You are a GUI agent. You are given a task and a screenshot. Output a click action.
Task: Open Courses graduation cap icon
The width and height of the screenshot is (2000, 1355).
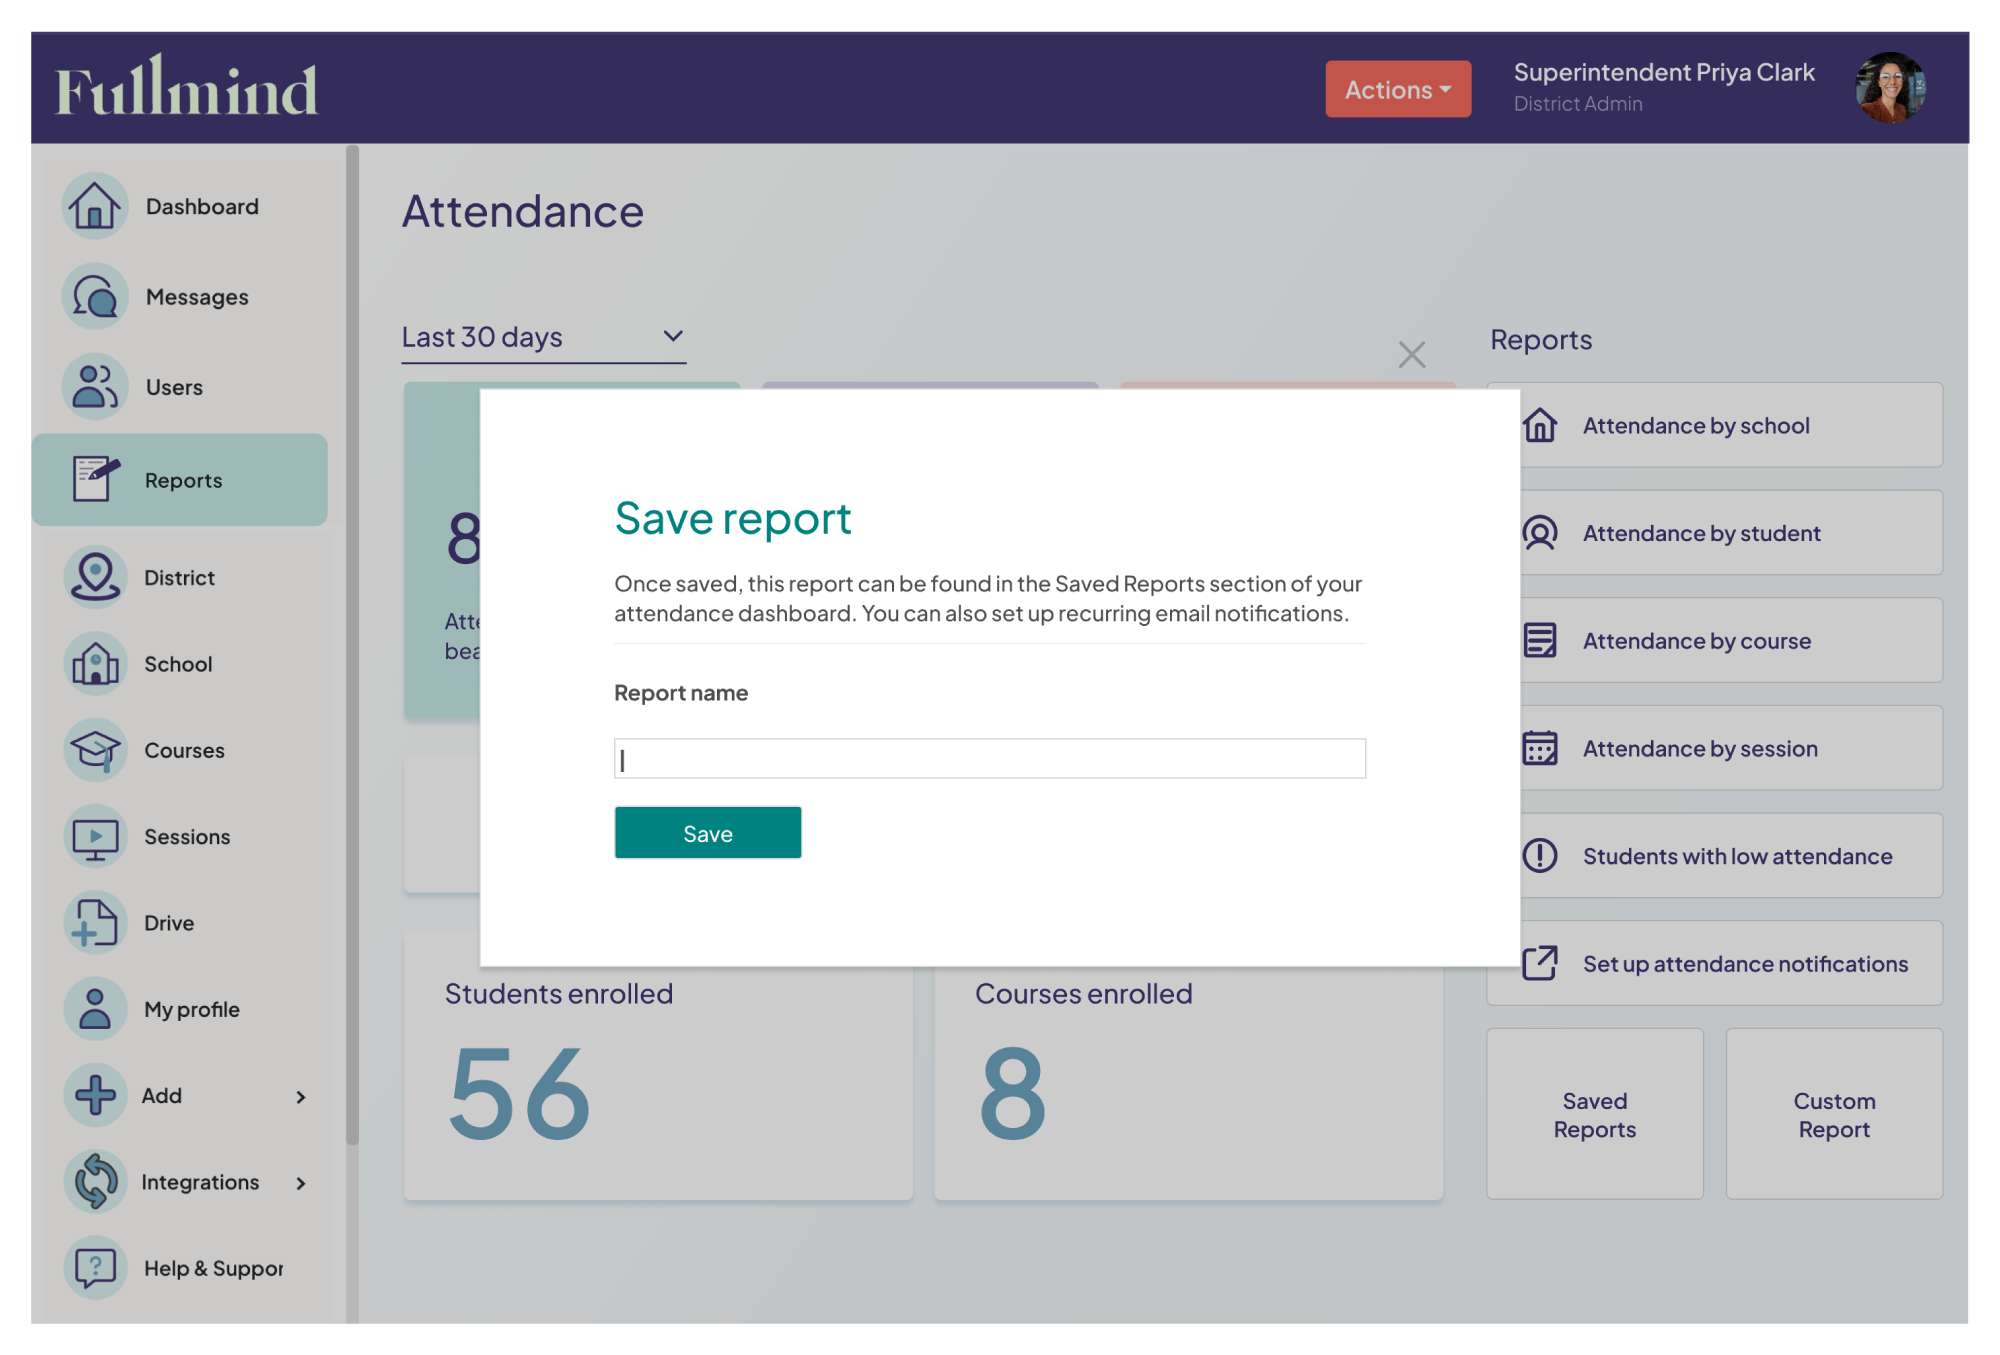(x=95, y=750)
